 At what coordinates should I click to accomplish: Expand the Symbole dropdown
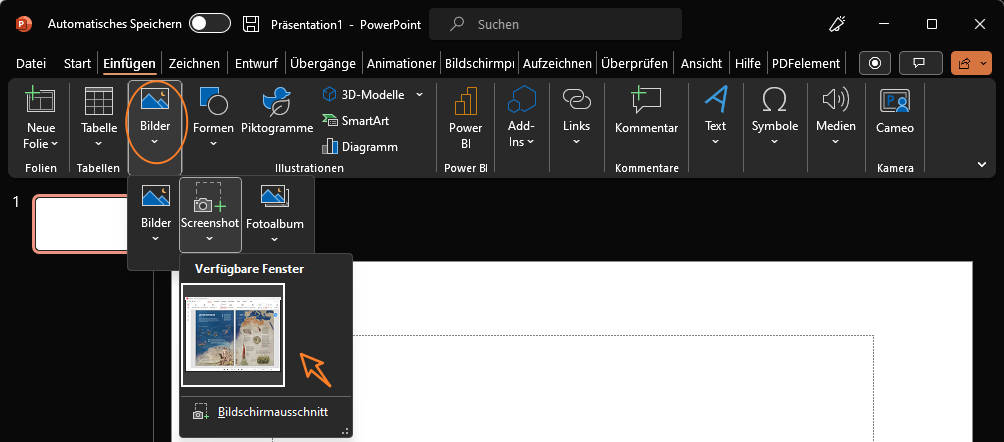tap(775, 141)
